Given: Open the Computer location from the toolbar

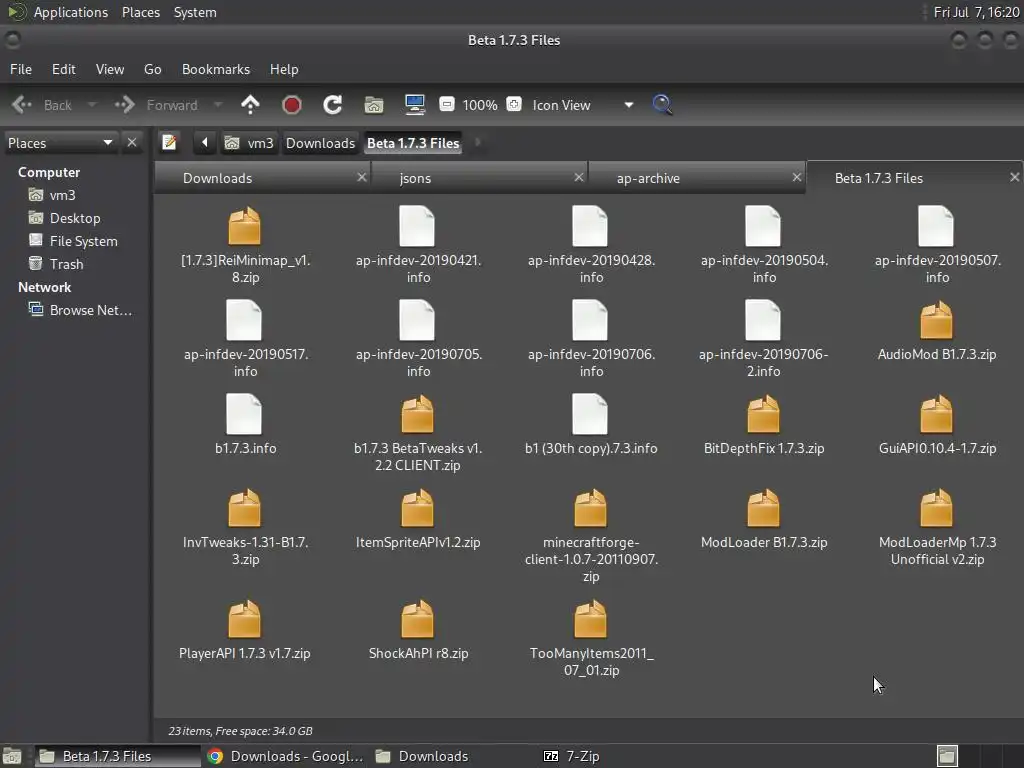Looking at the screenshot, I should [415, 104].
